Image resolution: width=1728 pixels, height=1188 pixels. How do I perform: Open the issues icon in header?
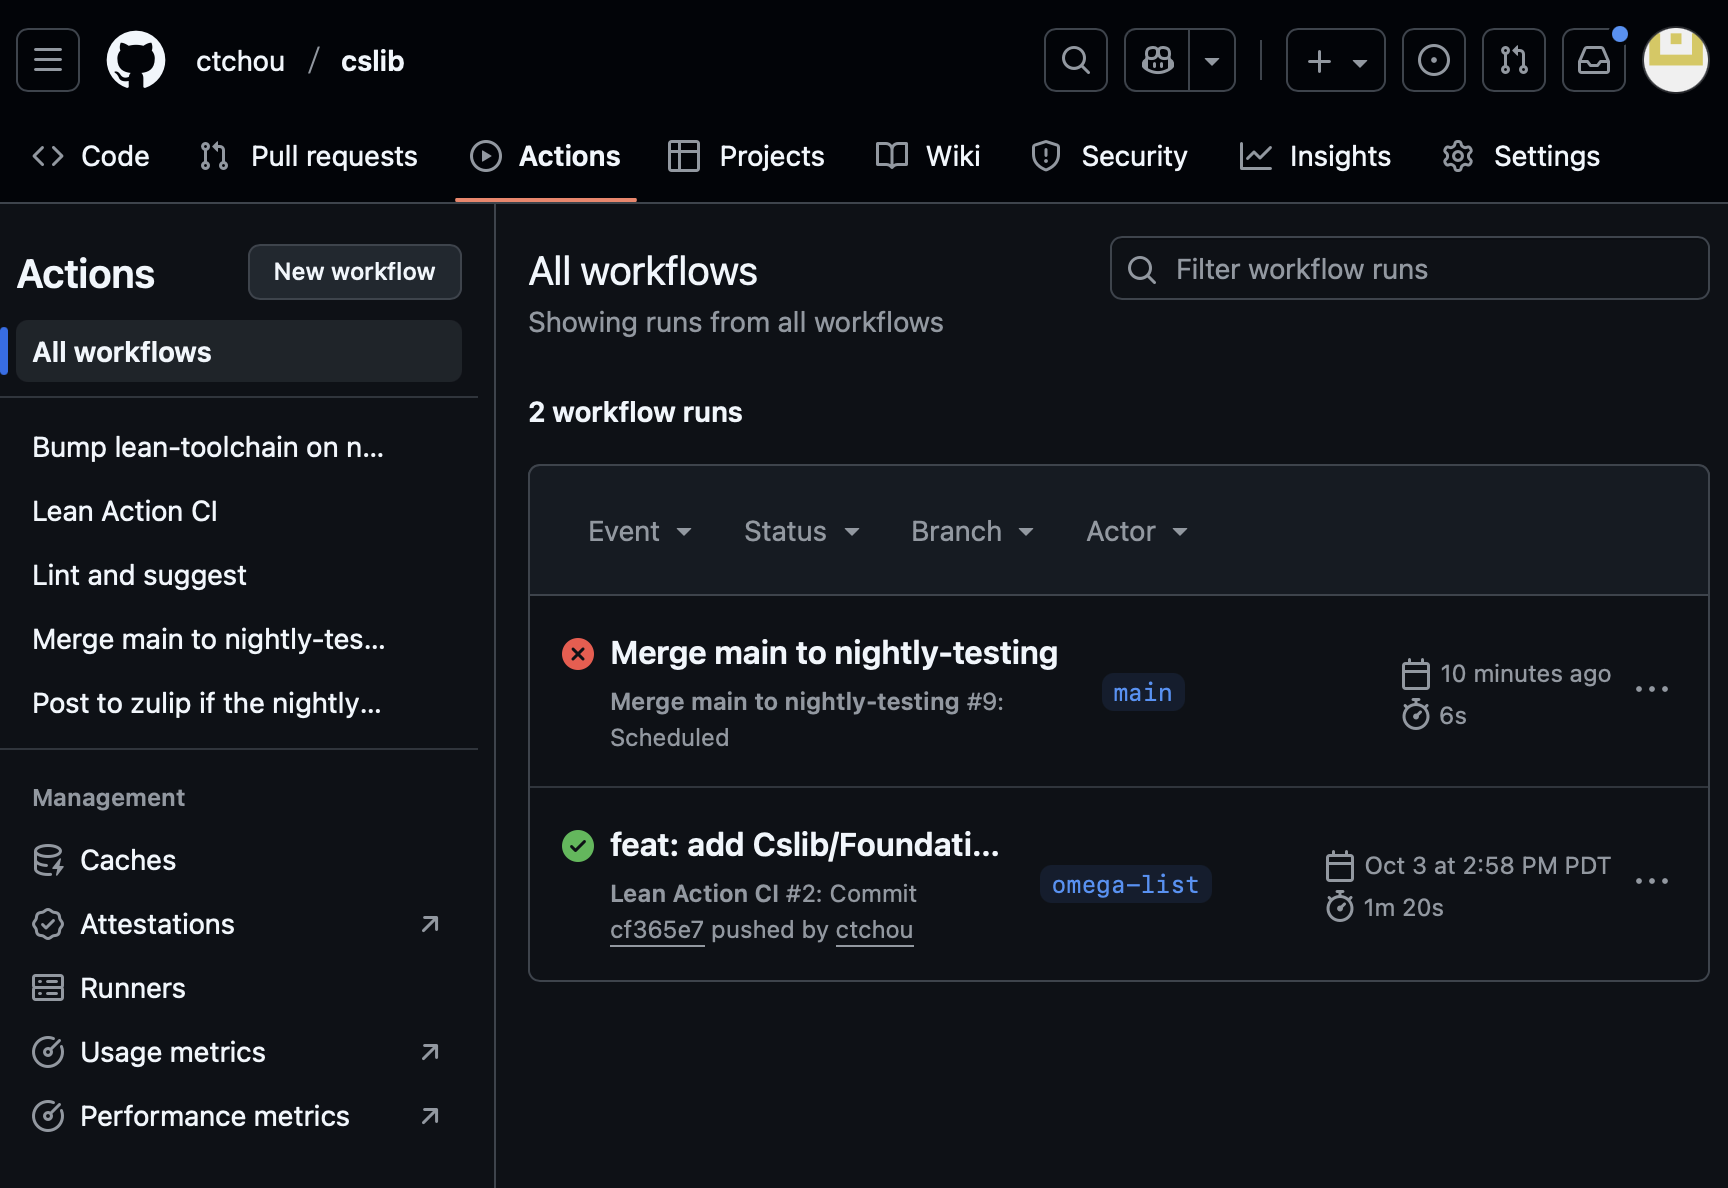1433,60
